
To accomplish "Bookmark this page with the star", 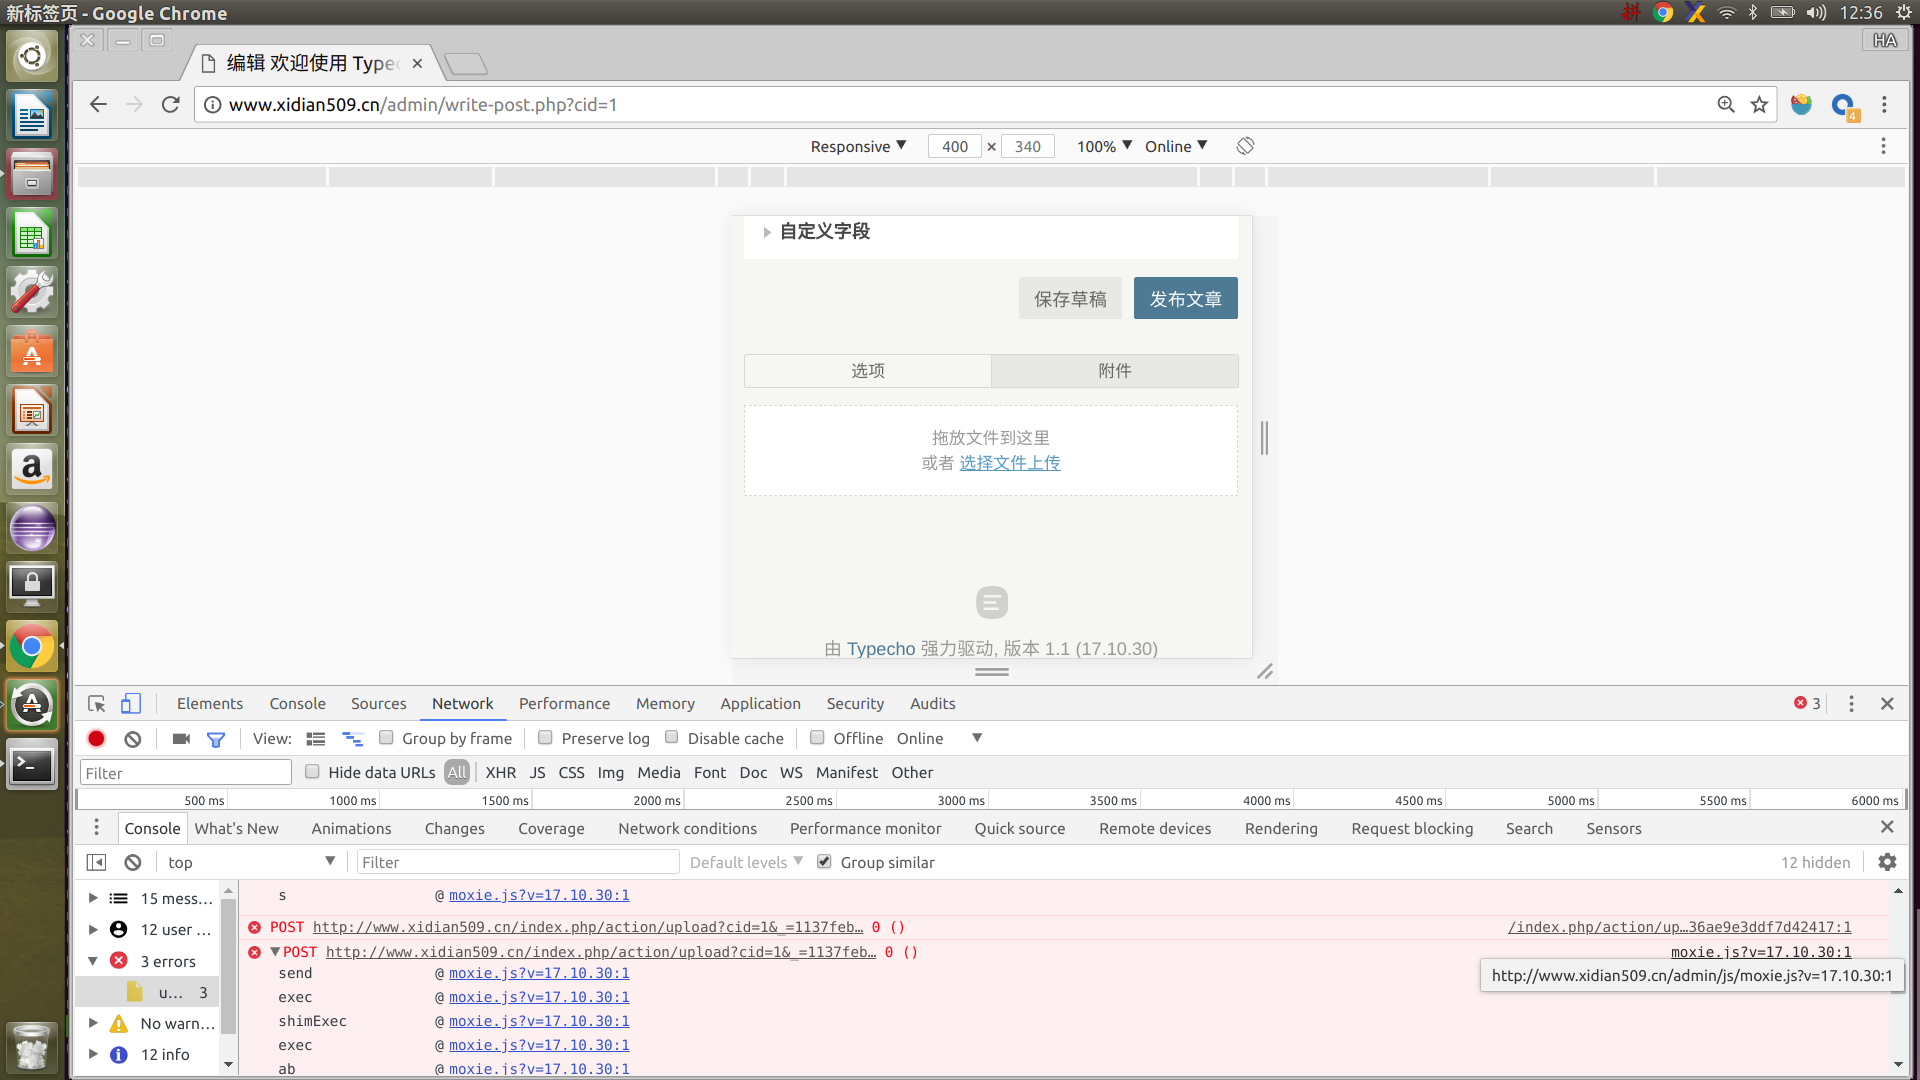I will coord(1759,105).
